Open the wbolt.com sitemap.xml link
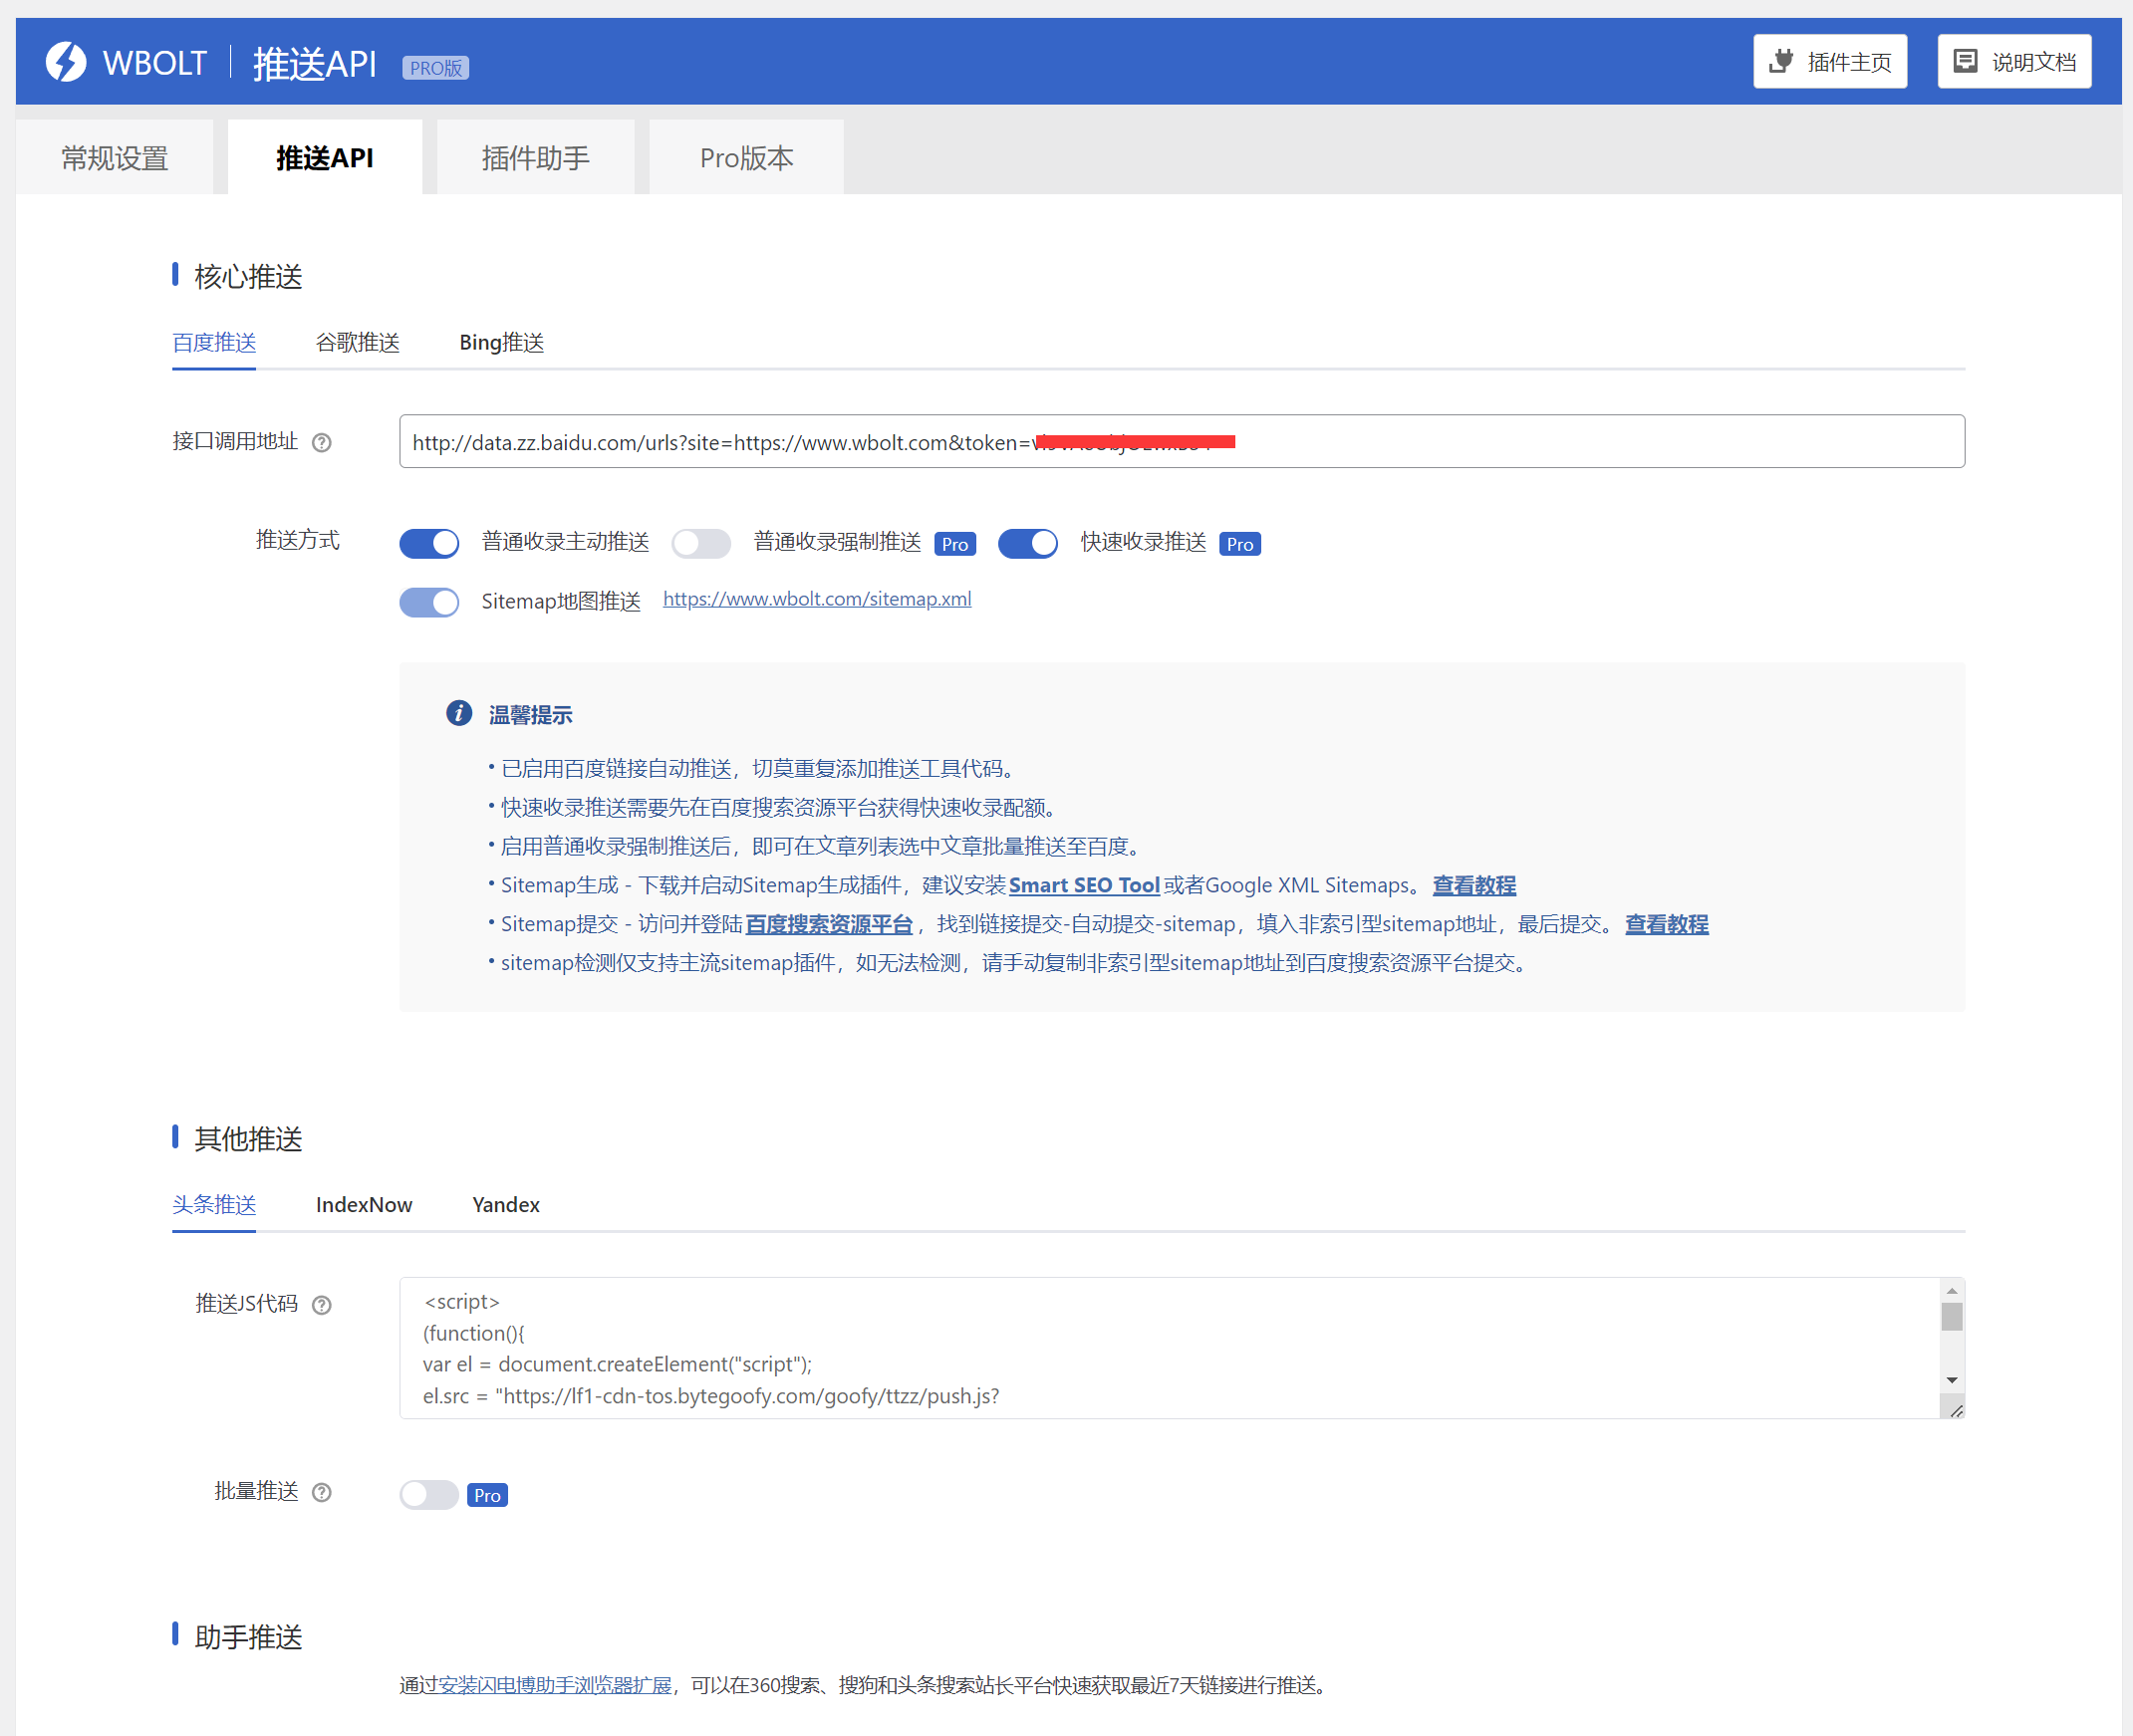This screenshot has width=2133, height=1736. pyautogui.click(x=817, y=599)
